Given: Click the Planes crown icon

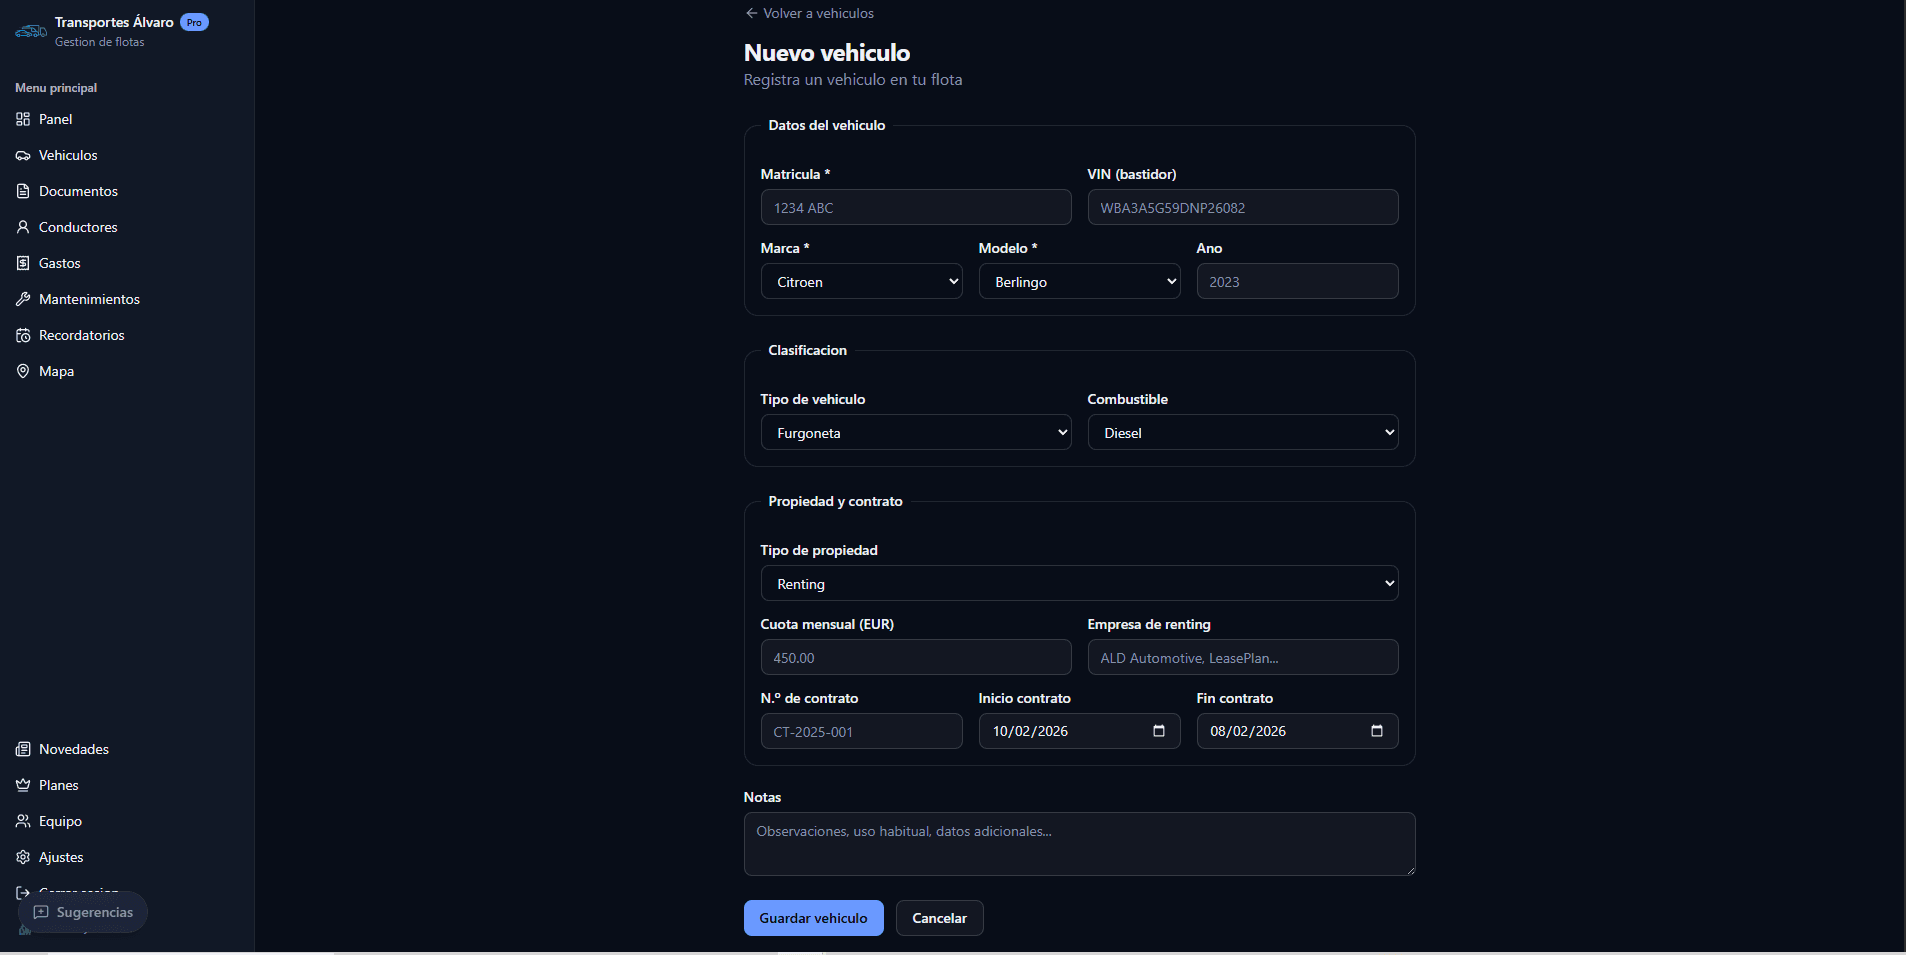Looking at the screenshot, I should point(23,785).
